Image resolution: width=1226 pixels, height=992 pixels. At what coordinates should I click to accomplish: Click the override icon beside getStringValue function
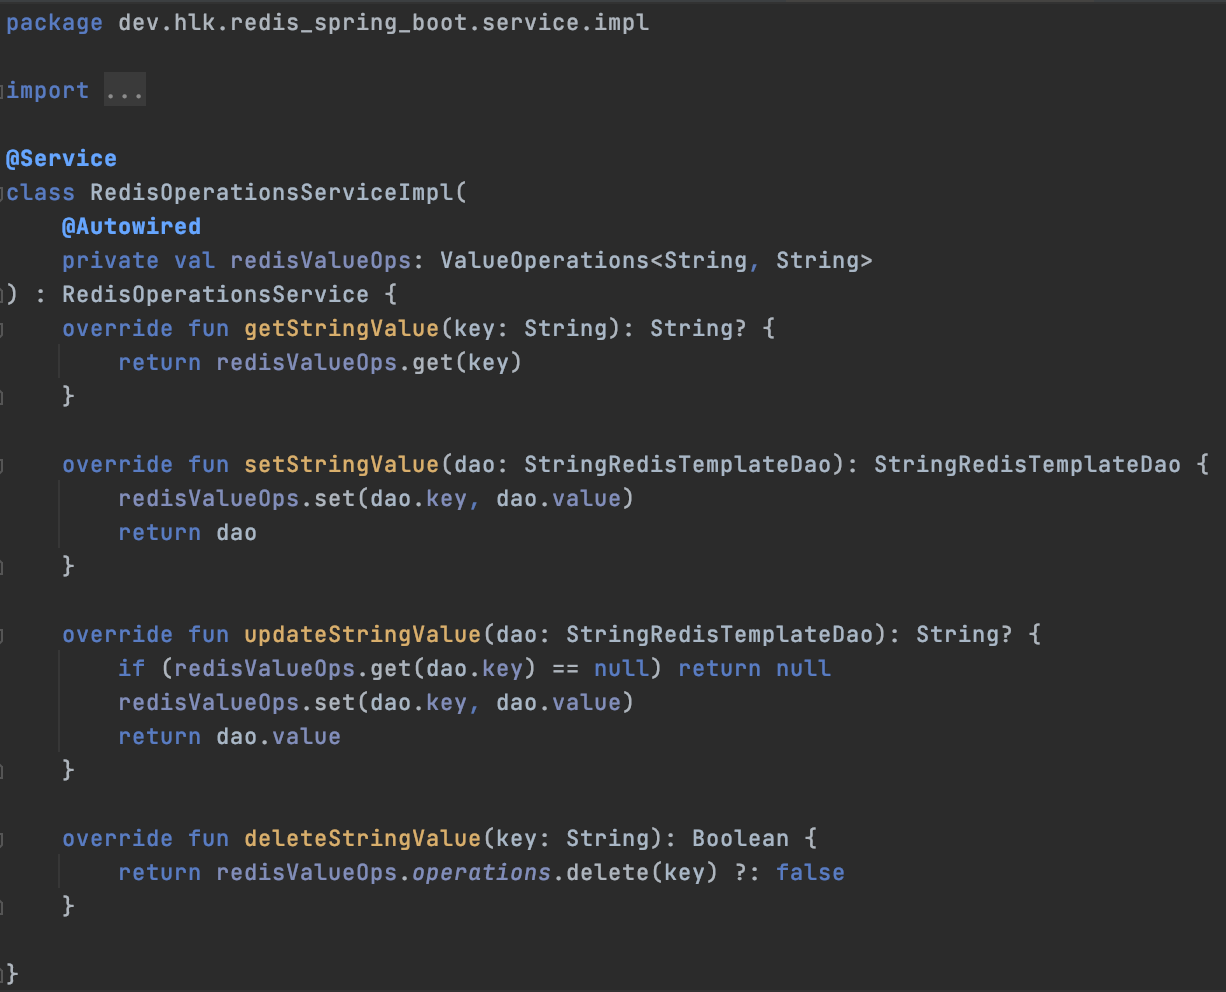pyautogui.click(x=3, y=328)
